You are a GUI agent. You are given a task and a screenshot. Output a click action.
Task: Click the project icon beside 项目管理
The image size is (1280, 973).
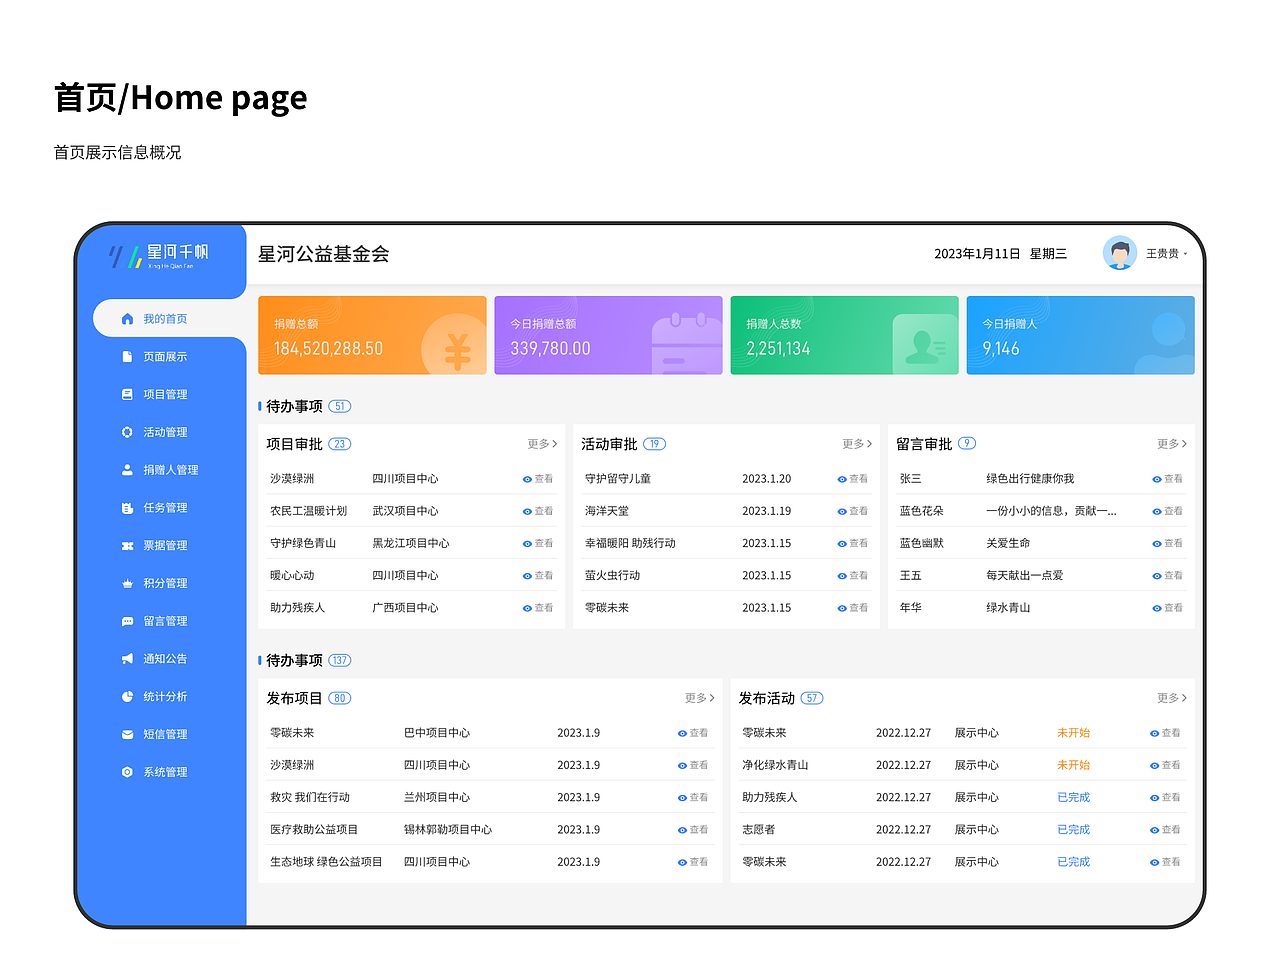coord(127,395)
